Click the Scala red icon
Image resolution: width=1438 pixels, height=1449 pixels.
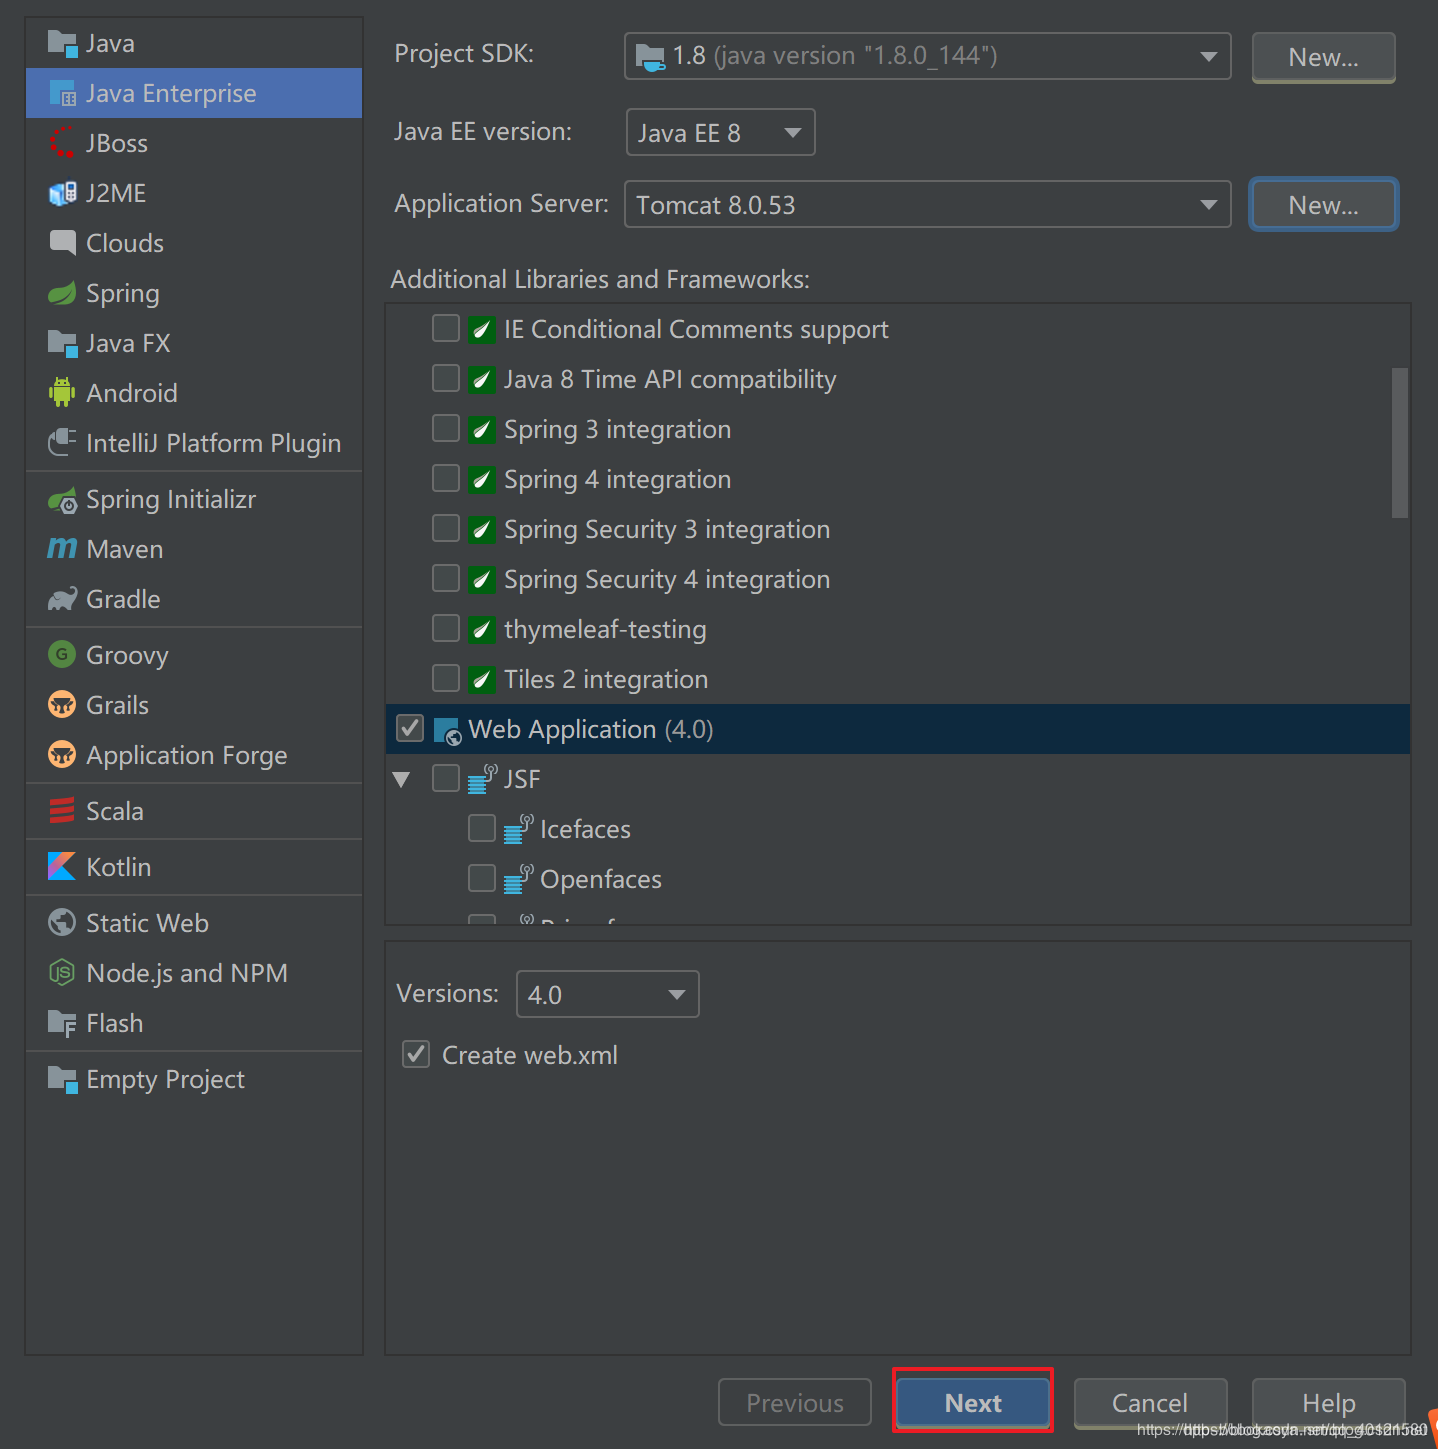(62, 811)
